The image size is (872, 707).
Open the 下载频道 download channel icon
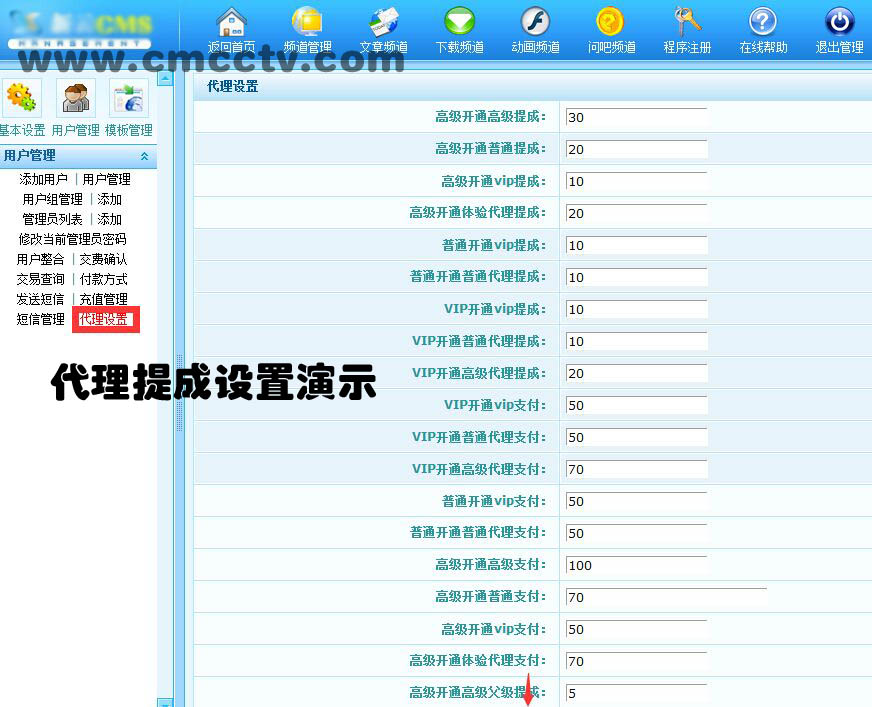coord(459,22)
